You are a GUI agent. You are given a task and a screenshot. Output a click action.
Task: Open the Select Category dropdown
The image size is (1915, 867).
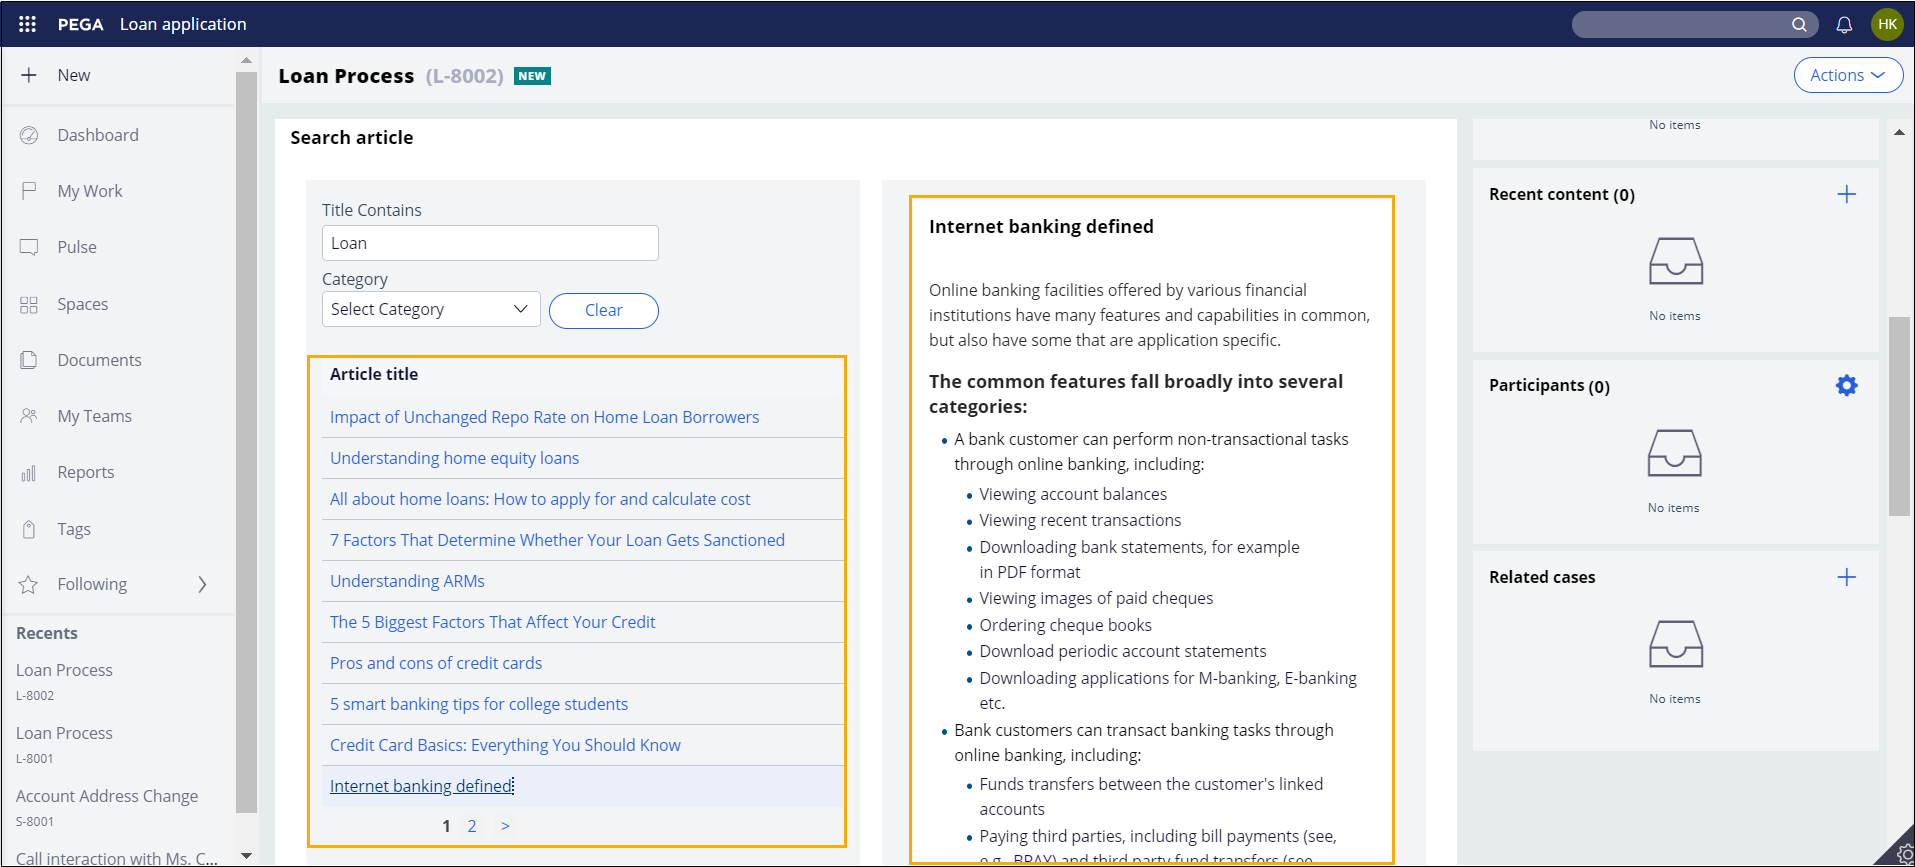(430, 309)
